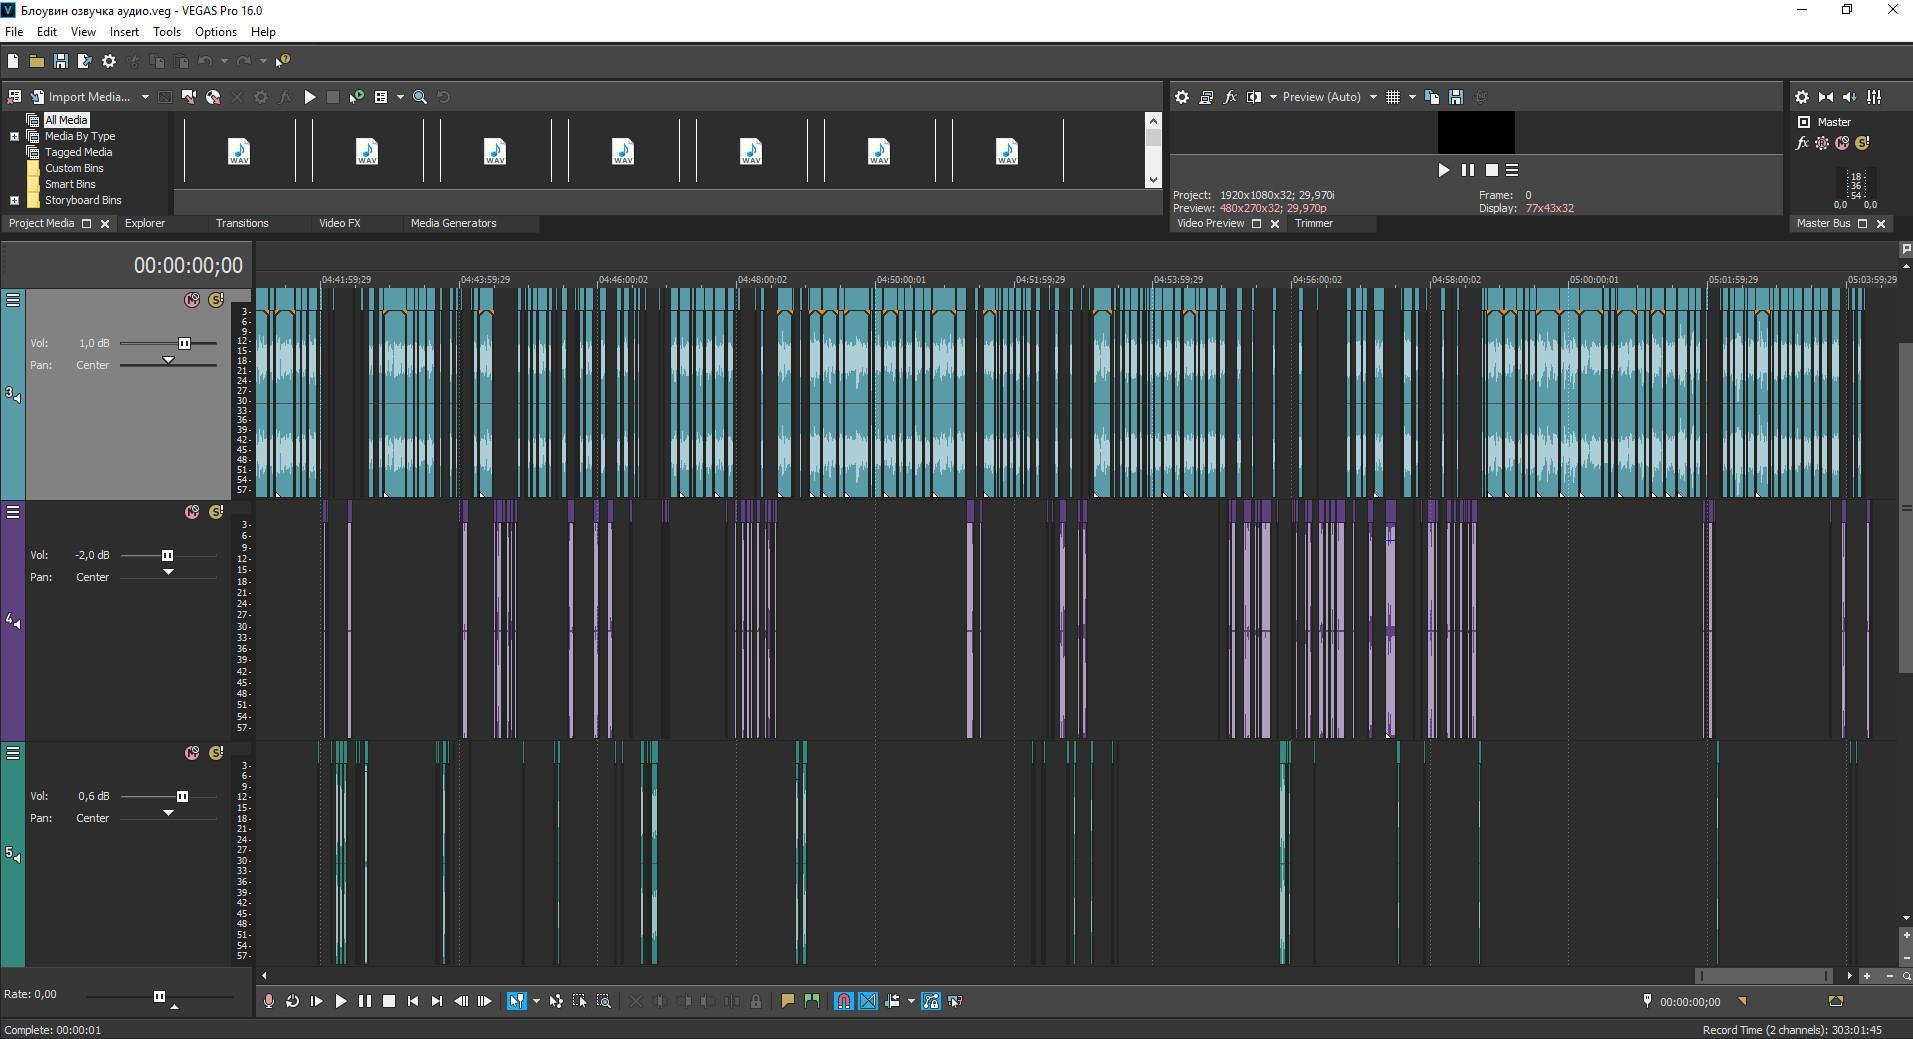Open project properties gear in main toolbar
Viewport: 1913px width, 1039px height.
109,61
